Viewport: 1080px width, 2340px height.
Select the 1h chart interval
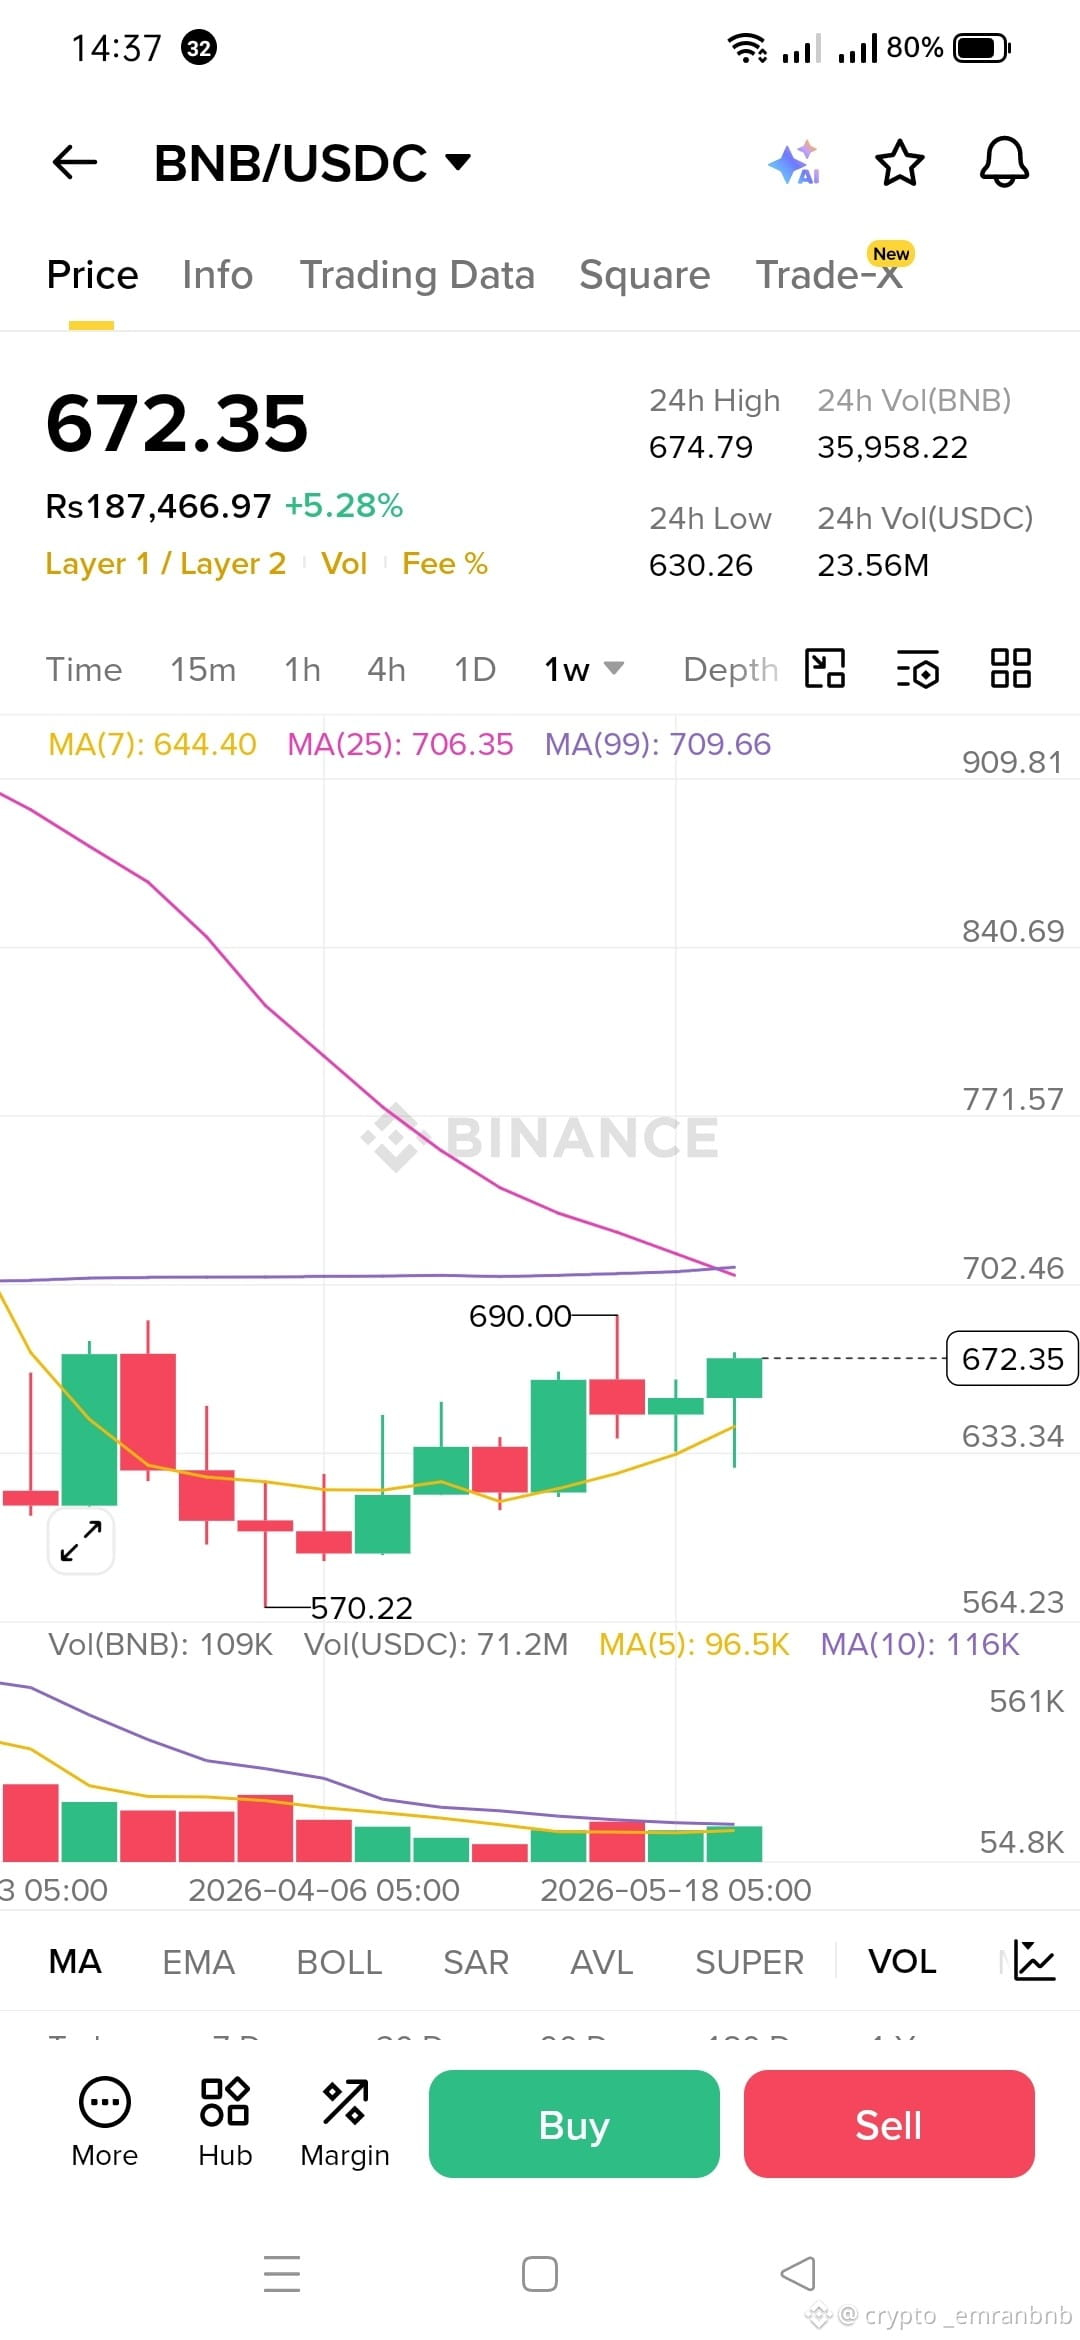(x=302, y=669)
